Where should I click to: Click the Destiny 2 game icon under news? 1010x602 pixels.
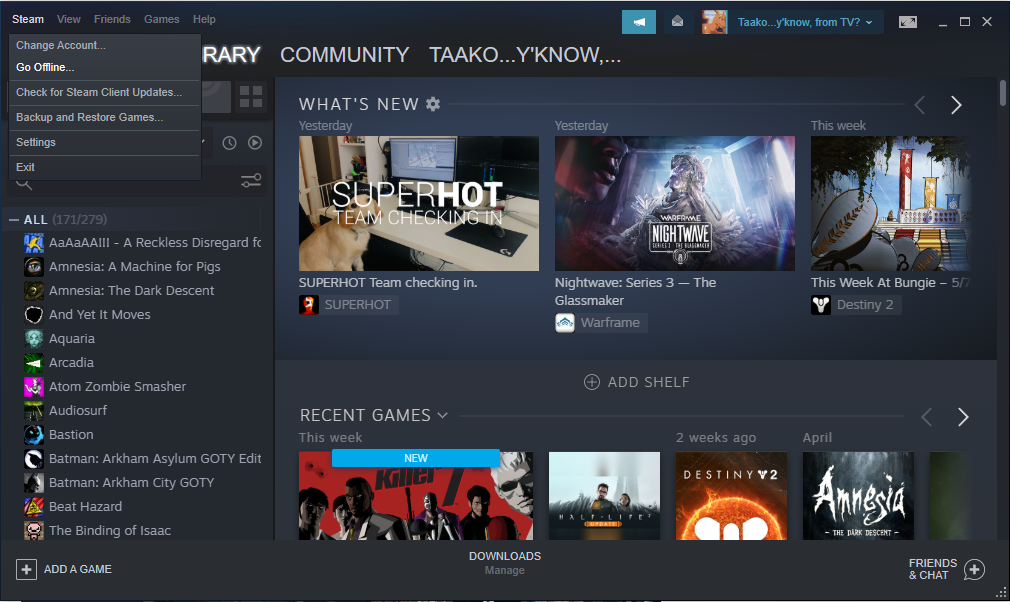coord(821,305)
